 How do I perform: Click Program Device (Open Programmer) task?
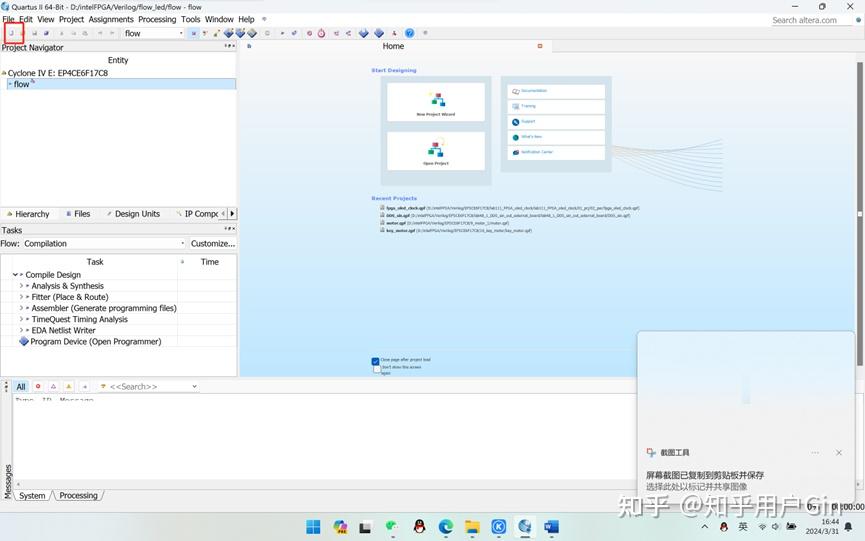tap(95, 341)
